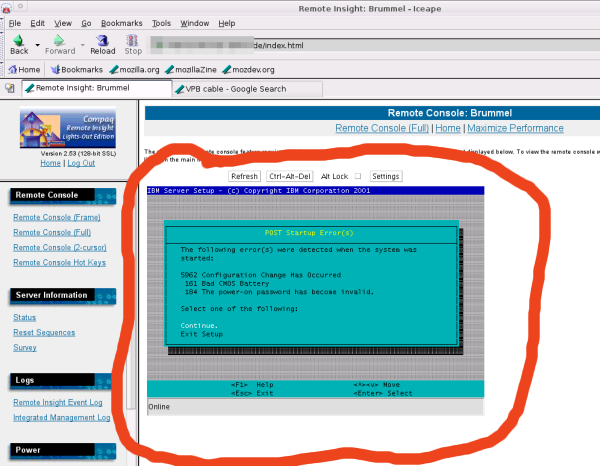Switch to VPB cable - Google Search tab
The width and height of the screenshot is (600, 466).
(x=247, y=89)
